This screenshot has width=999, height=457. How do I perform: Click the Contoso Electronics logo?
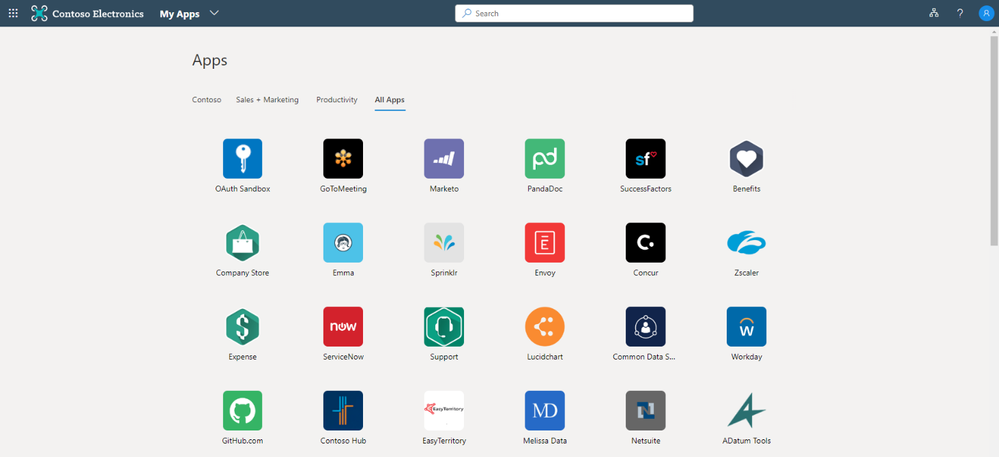40,13
